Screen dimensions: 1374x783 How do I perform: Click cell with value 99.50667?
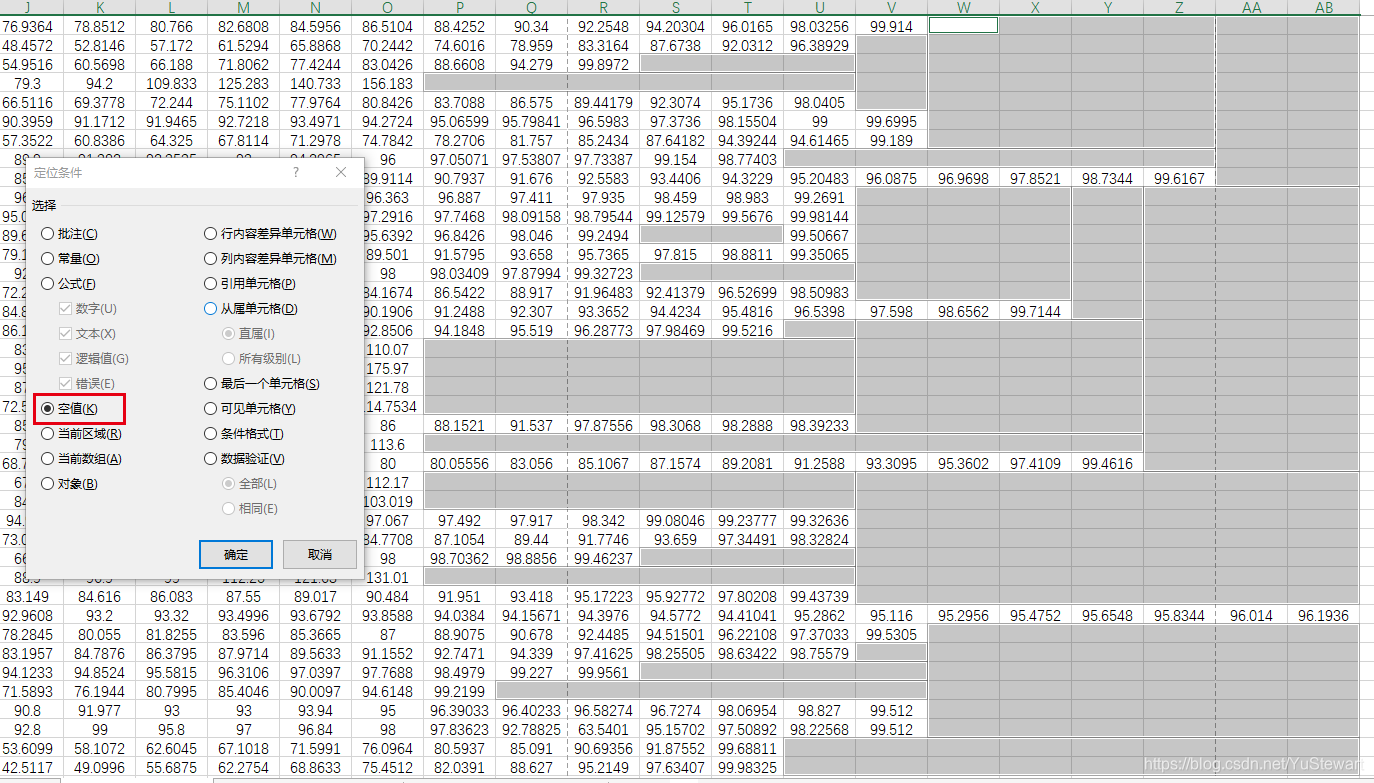(x=820, y=235)
